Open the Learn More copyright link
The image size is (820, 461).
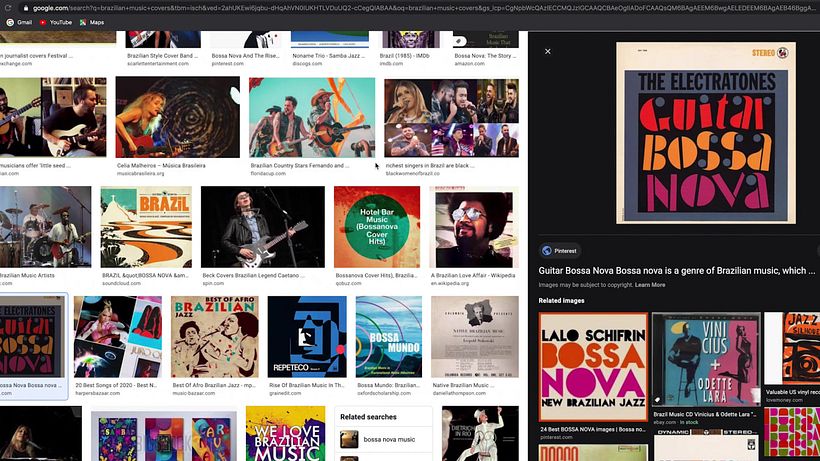click(650, 285)
